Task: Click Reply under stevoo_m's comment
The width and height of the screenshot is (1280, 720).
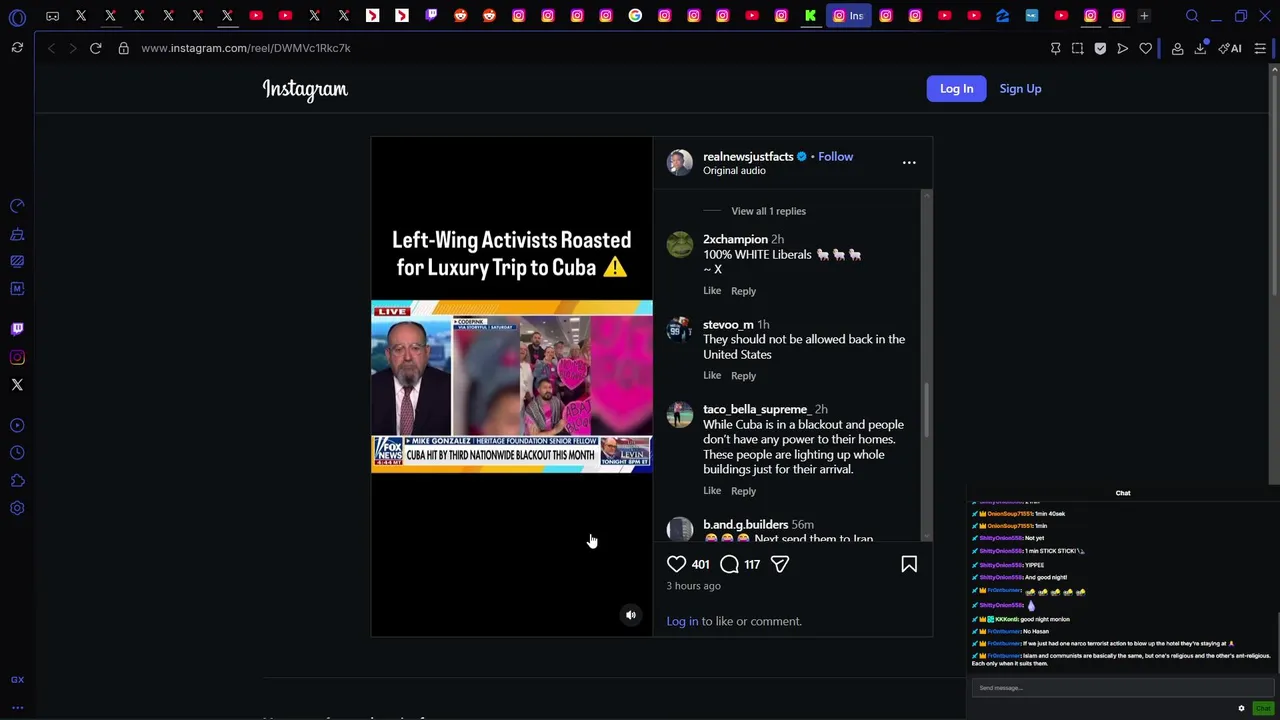Action: point(743,376)
